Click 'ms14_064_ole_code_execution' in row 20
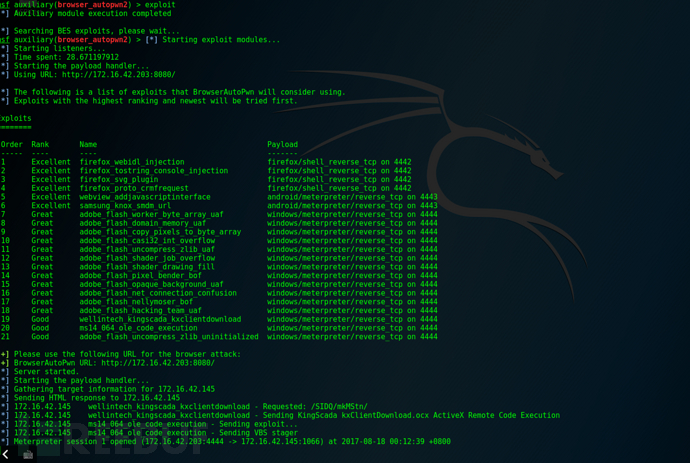Viewport: 690px width, 463px height. pyautogui.click(x=138, y=328)
